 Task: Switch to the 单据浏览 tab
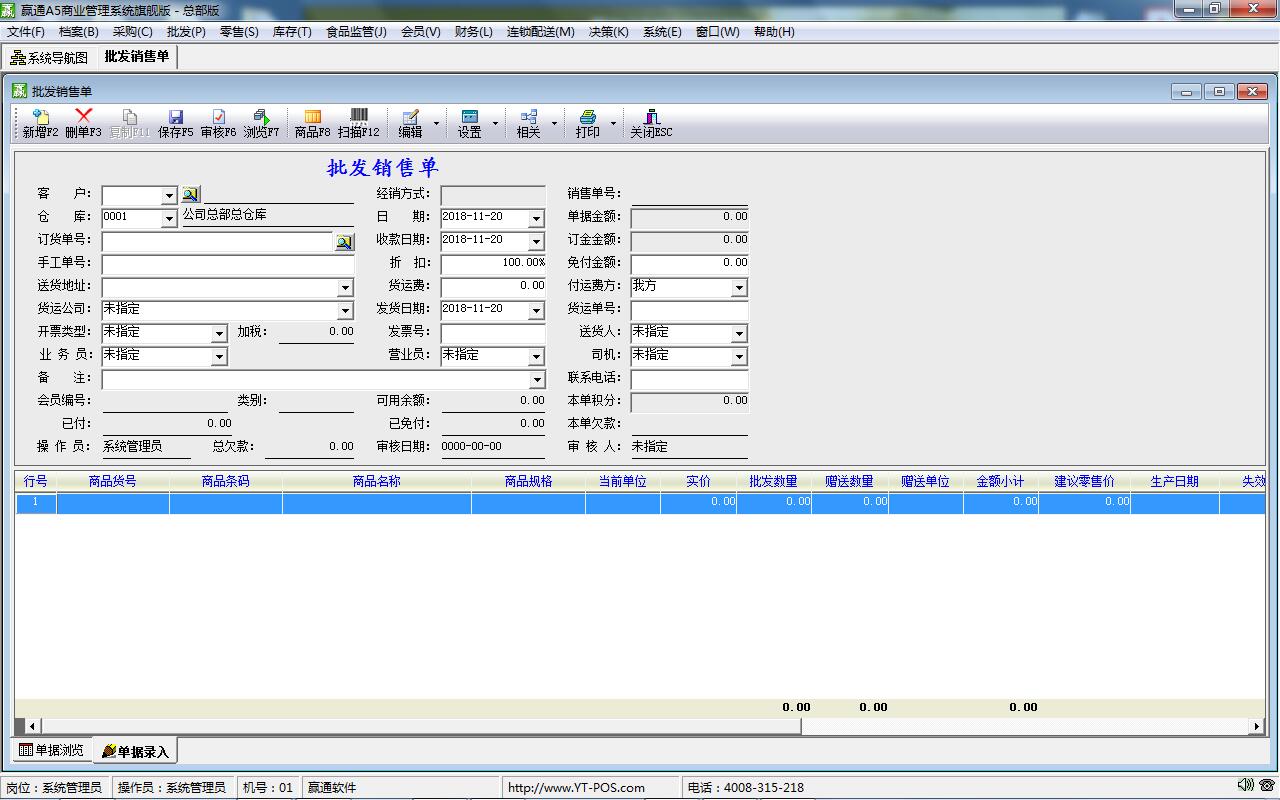tap(52, 750)
